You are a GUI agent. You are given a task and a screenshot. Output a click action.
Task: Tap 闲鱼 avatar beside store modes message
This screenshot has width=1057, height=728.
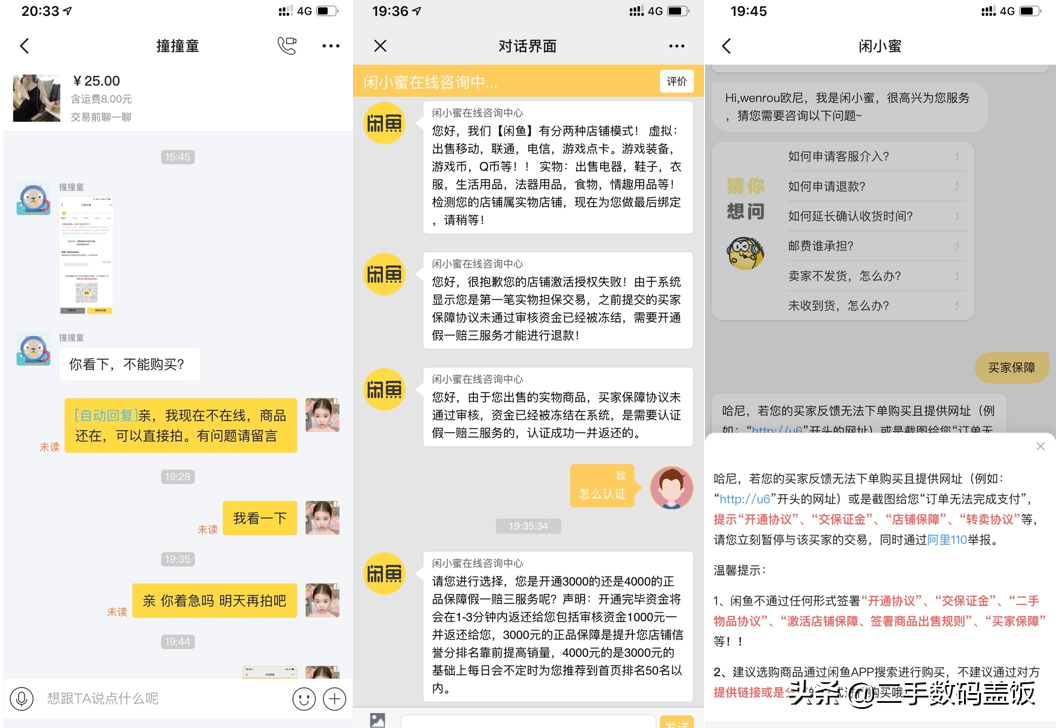coord(384,123)
